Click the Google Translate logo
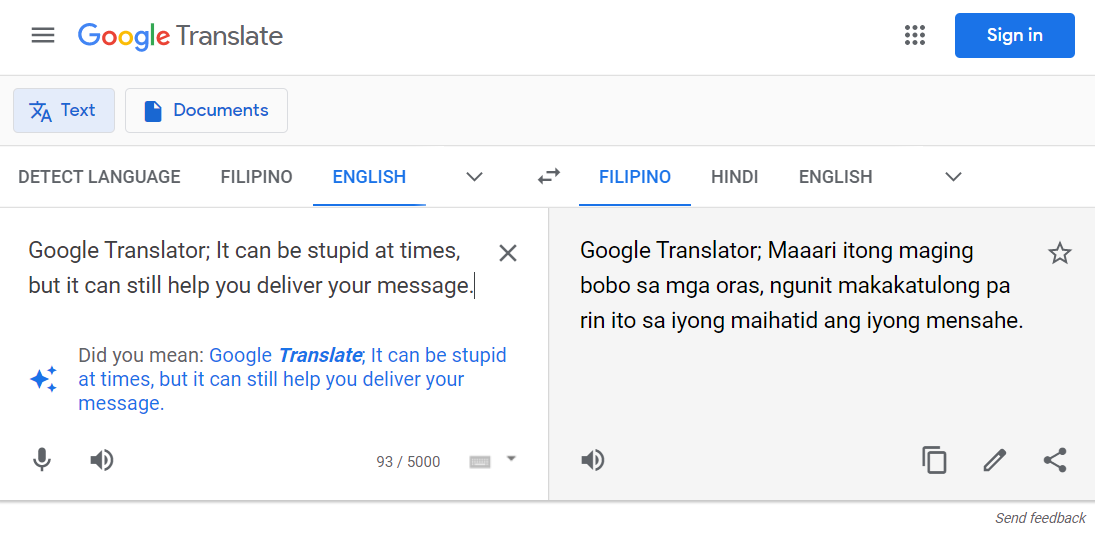 pyautogui.click(x=180, y=36)
